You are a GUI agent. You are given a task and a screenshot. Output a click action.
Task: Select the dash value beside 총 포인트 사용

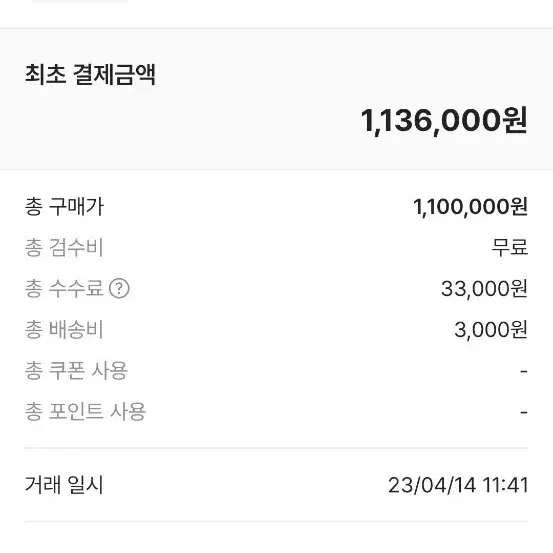524,412
